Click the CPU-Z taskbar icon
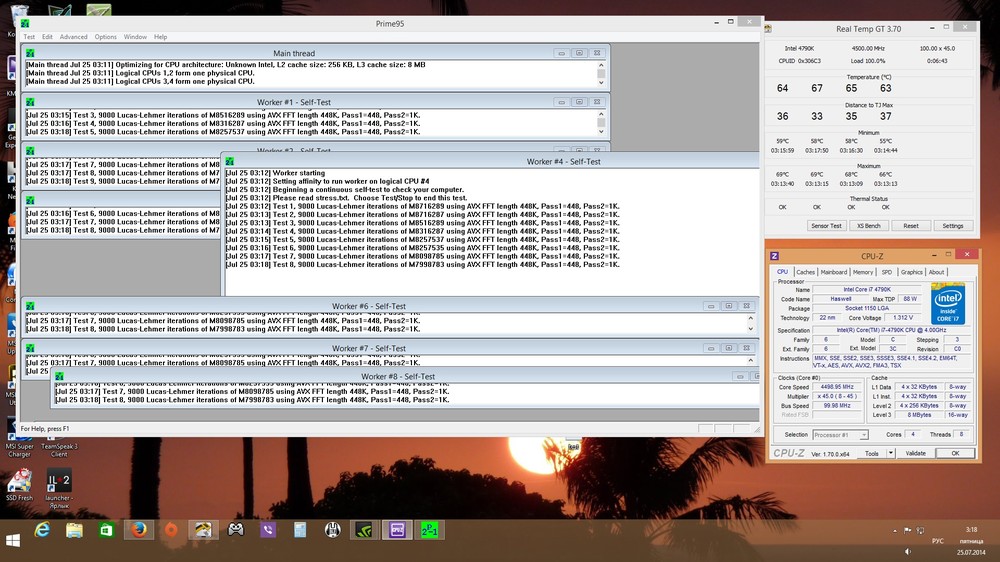The width and height of the screenshot is (1000, 562). (396, 529)
